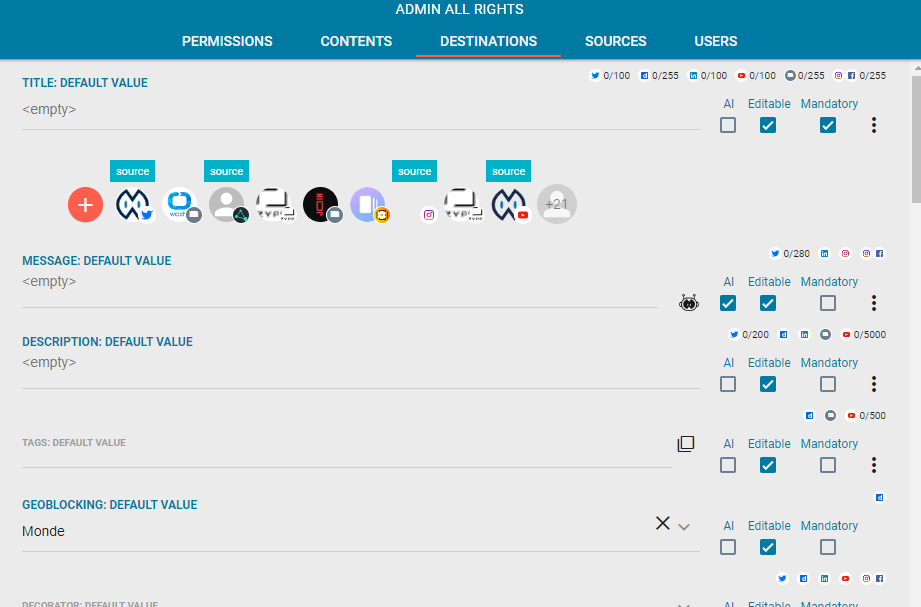Select the Twitter-badged destination avatar

point(133,205)
